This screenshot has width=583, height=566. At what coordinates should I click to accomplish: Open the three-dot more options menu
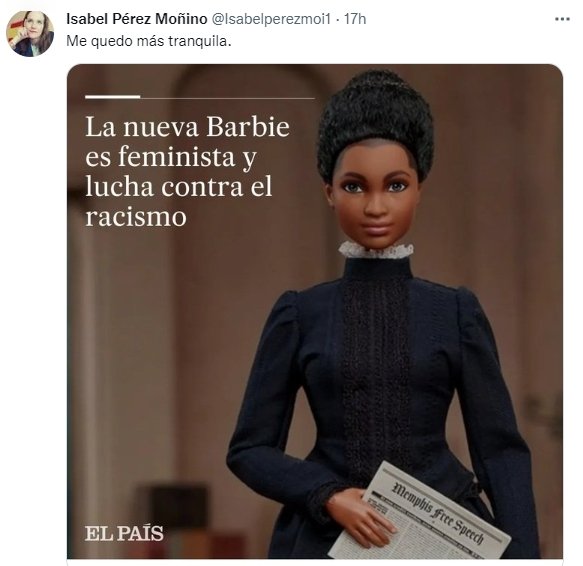pyautogui.click(x=562, y=19)
